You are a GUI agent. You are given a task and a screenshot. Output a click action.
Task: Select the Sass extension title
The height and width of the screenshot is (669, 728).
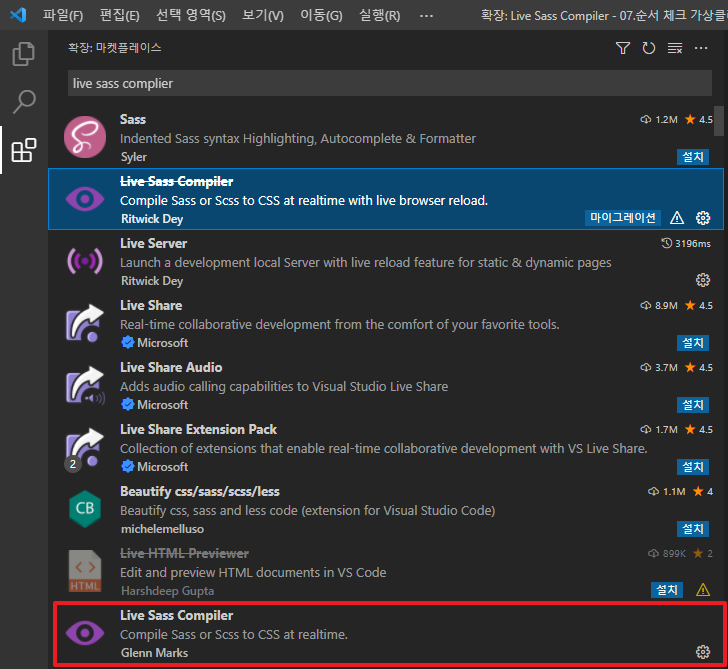[x=133, y=119]
